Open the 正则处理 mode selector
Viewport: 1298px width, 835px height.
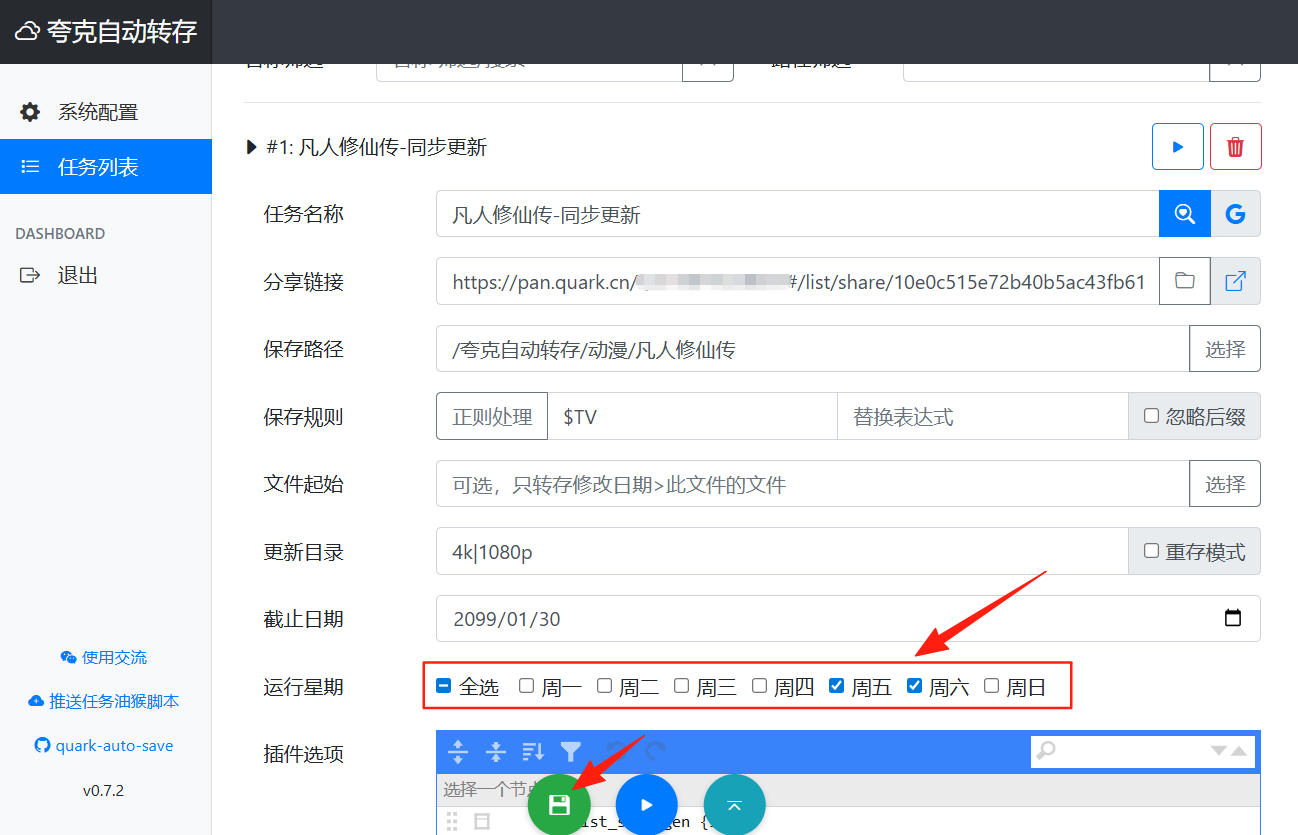[x=492, y=416]
